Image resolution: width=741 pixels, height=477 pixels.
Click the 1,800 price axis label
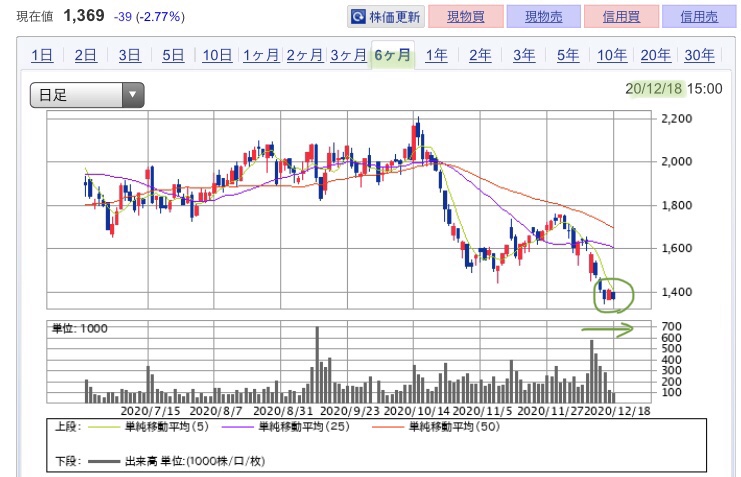[x=676, y=205]
